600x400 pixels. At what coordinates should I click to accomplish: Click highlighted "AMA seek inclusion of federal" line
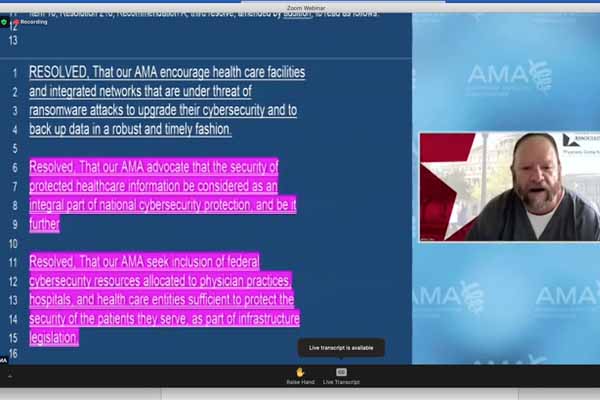click(146, 261)
